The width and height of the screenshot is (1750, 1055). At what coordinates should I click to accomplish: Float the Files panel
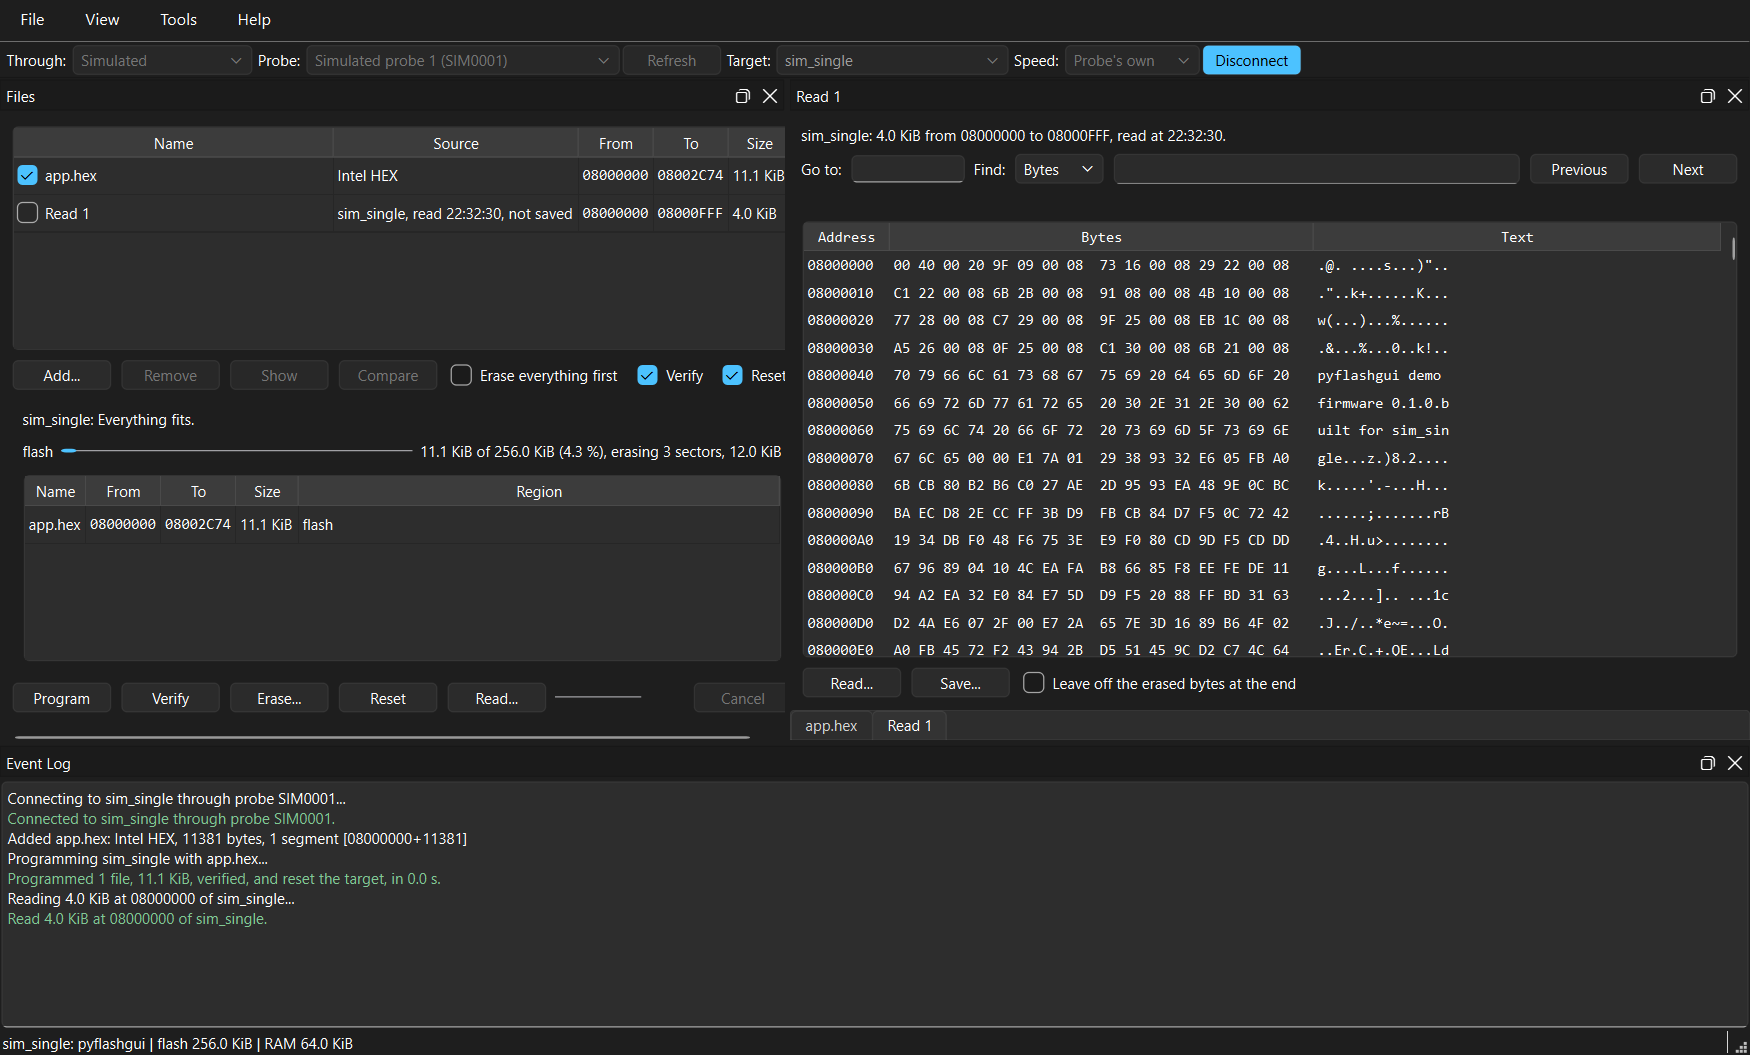point(742,96)
